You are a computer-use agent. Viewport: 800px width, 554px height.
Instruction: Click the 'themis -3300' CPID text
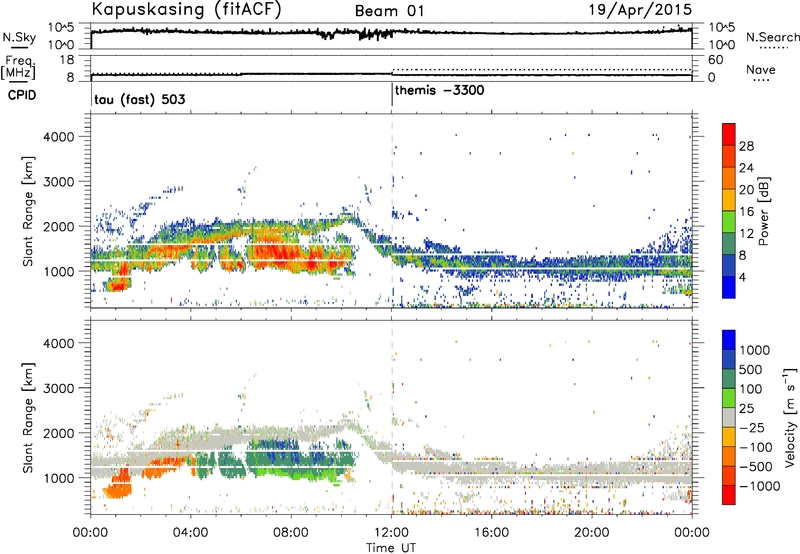pos(439,91)
